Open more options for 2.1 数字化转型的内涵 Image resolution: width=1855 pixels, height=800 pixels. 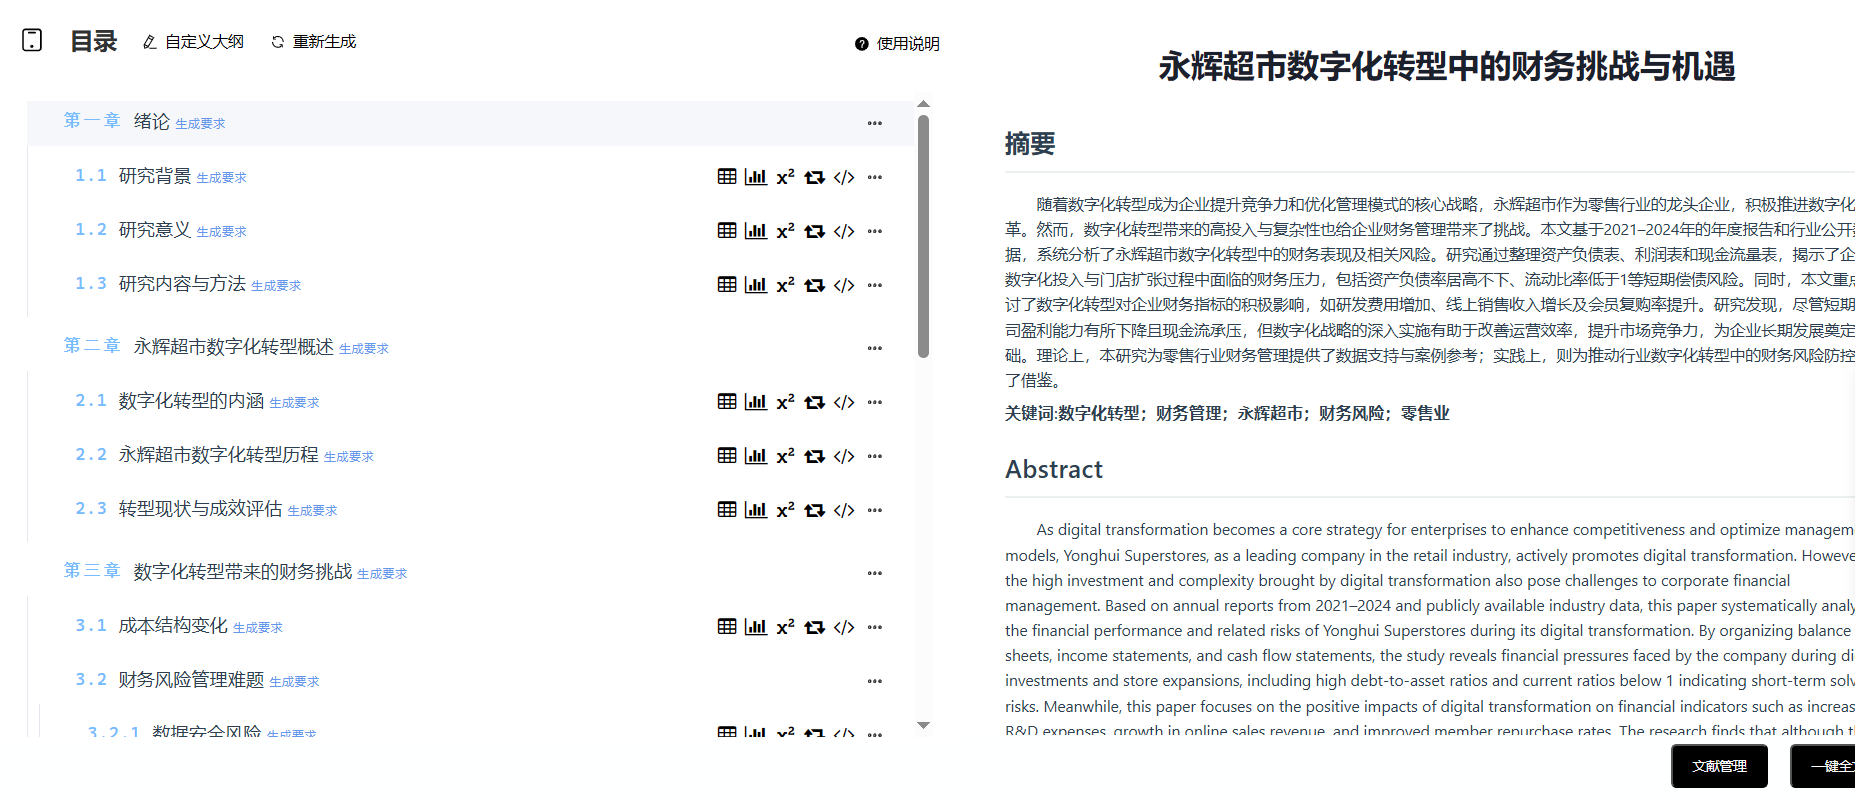875,402
